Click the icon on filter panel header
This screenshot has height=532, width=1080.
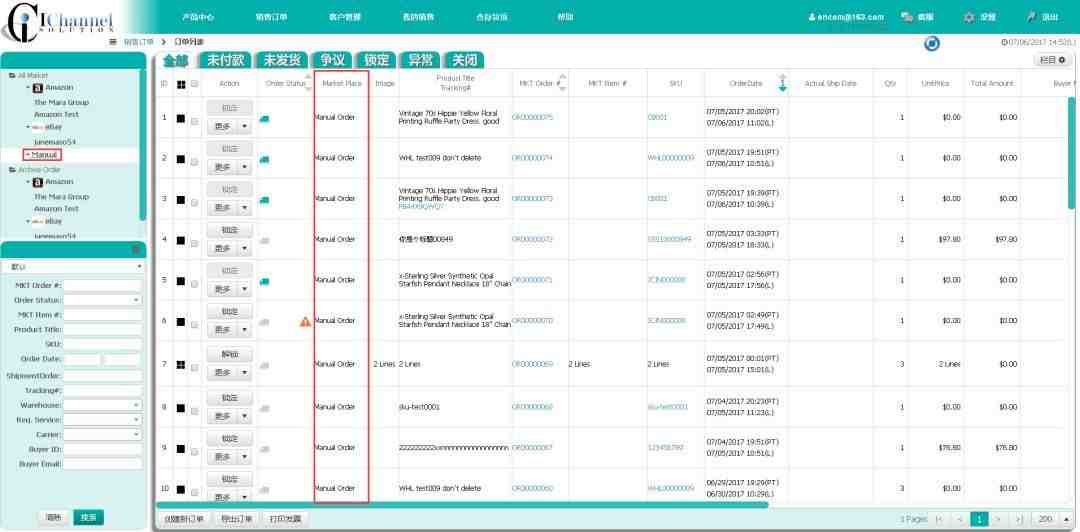(136, 249)
